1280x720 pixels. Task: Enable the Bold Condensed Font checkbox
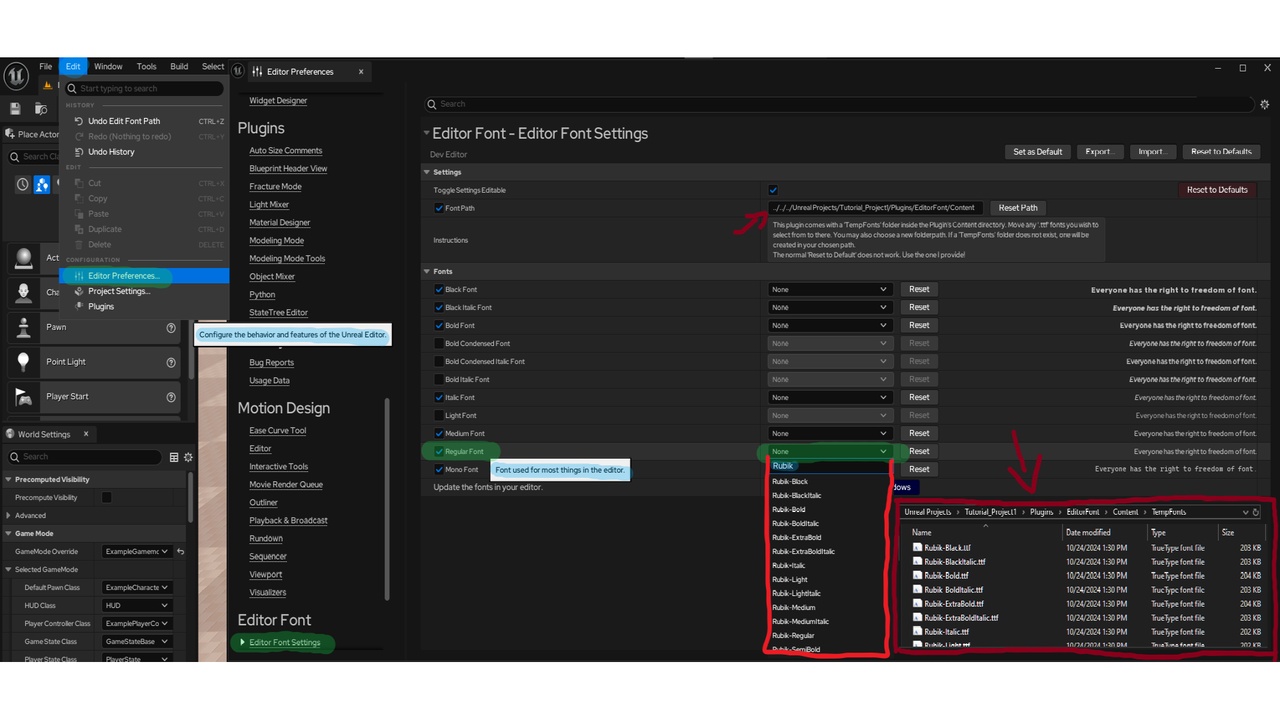[x=439, y=344]
